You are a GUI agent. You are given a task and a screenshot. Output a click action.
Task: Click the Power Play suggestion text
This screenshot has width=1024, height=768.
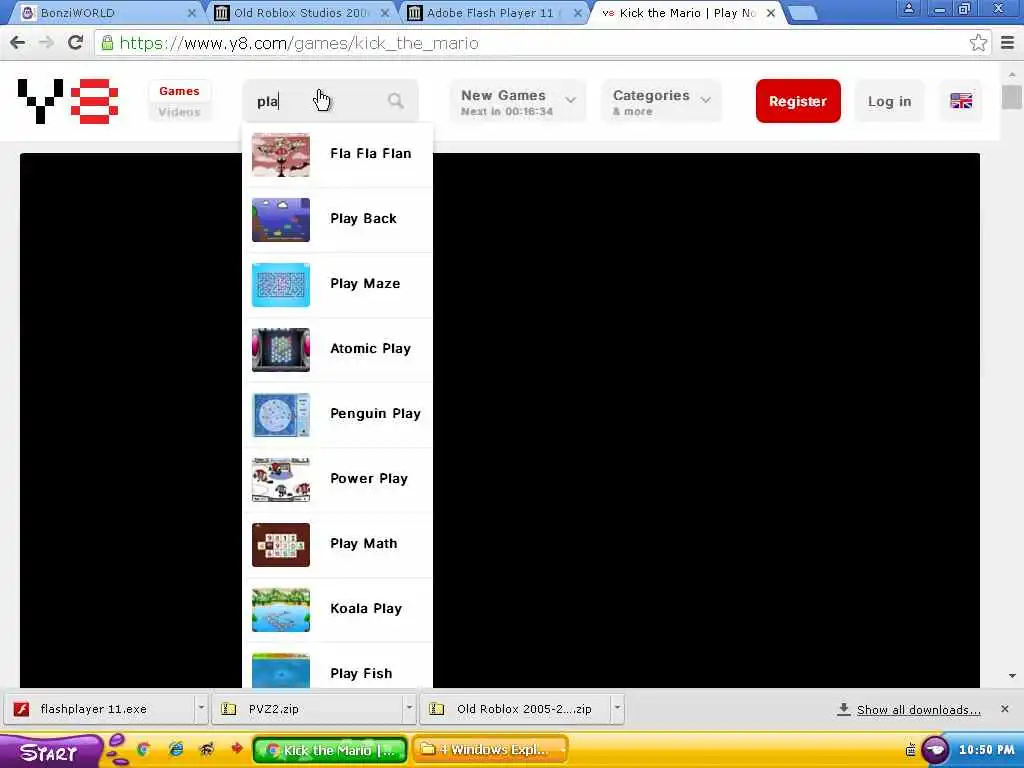(369, 479)
